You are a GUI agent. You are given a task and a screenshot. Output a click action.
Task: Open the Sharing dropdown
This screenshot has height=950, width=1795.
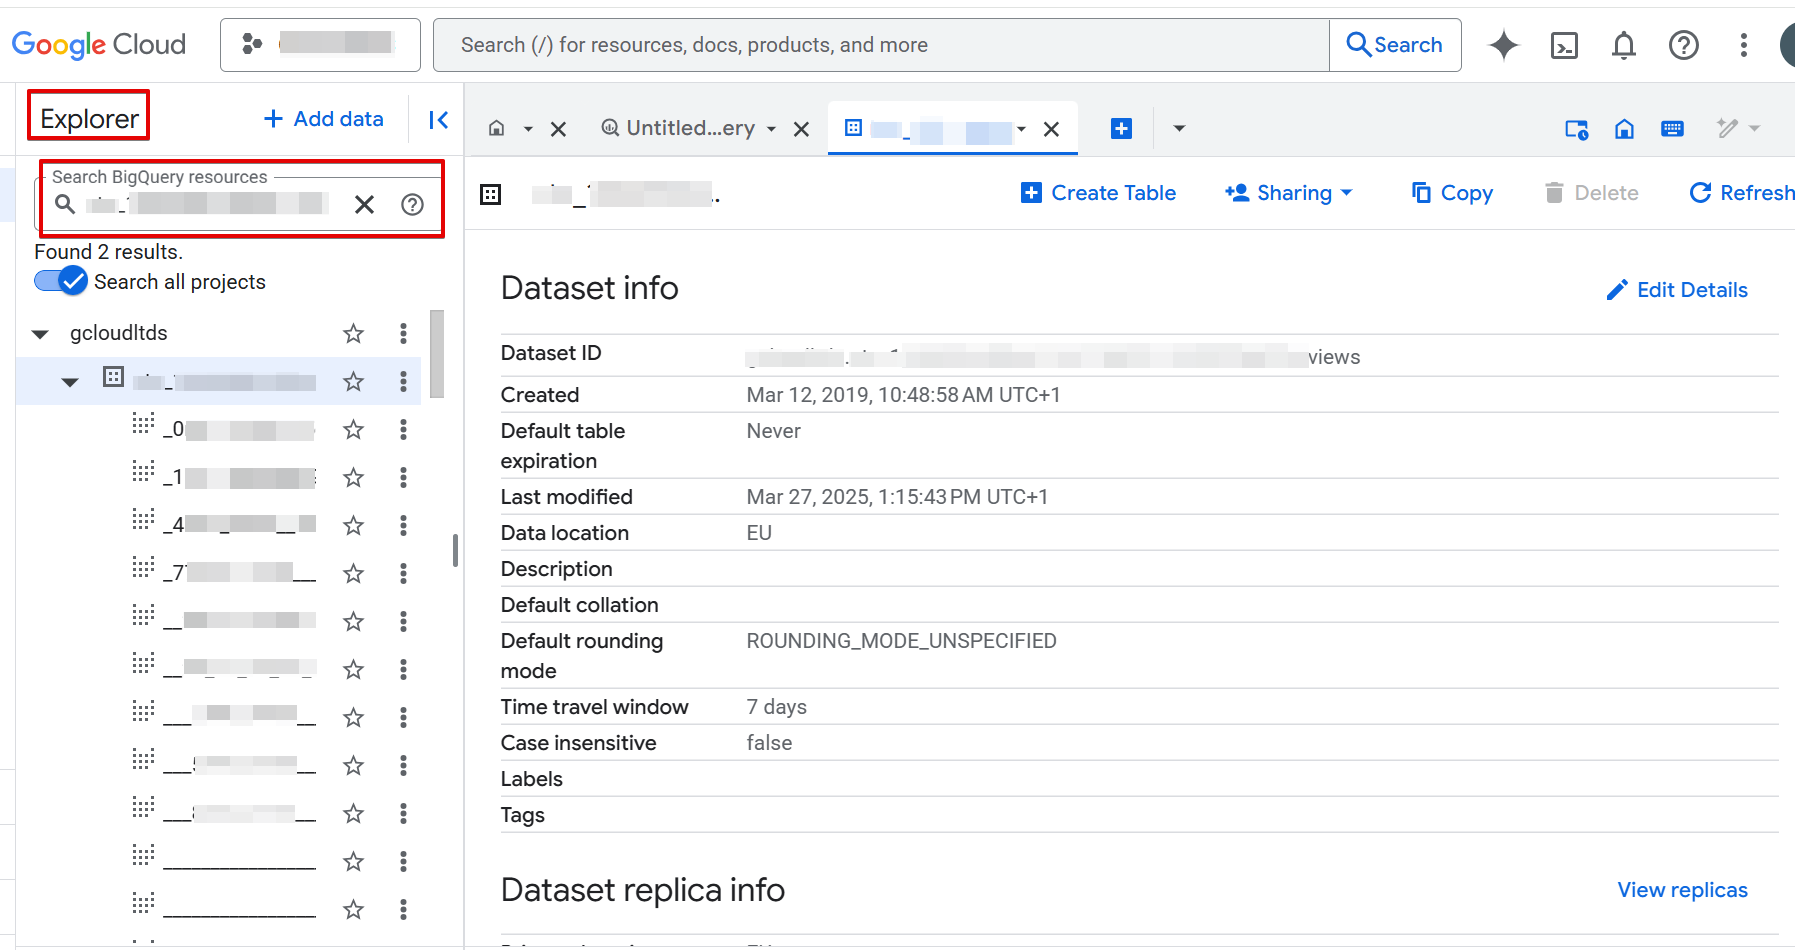point(1289,193)
